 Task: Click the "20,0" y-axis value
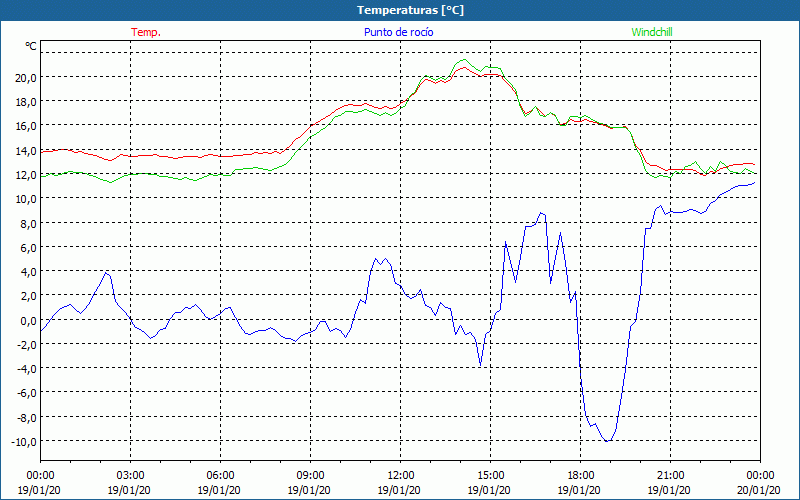tap(27, 78)
